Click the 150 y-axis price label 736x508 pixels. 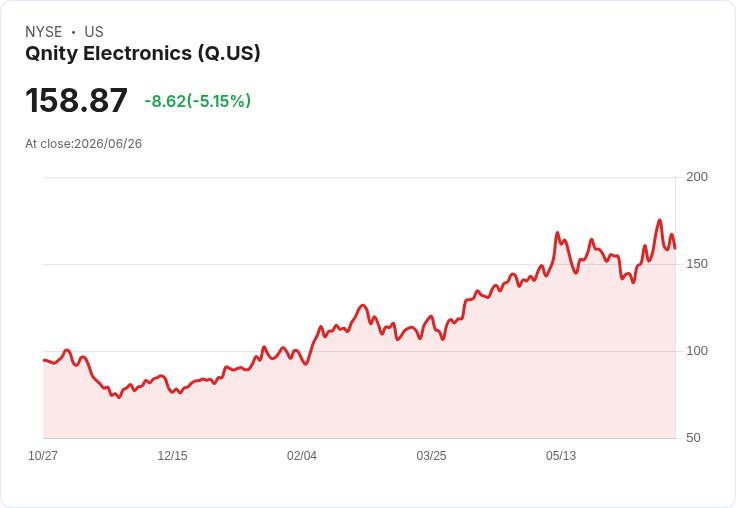click(697, 264)
